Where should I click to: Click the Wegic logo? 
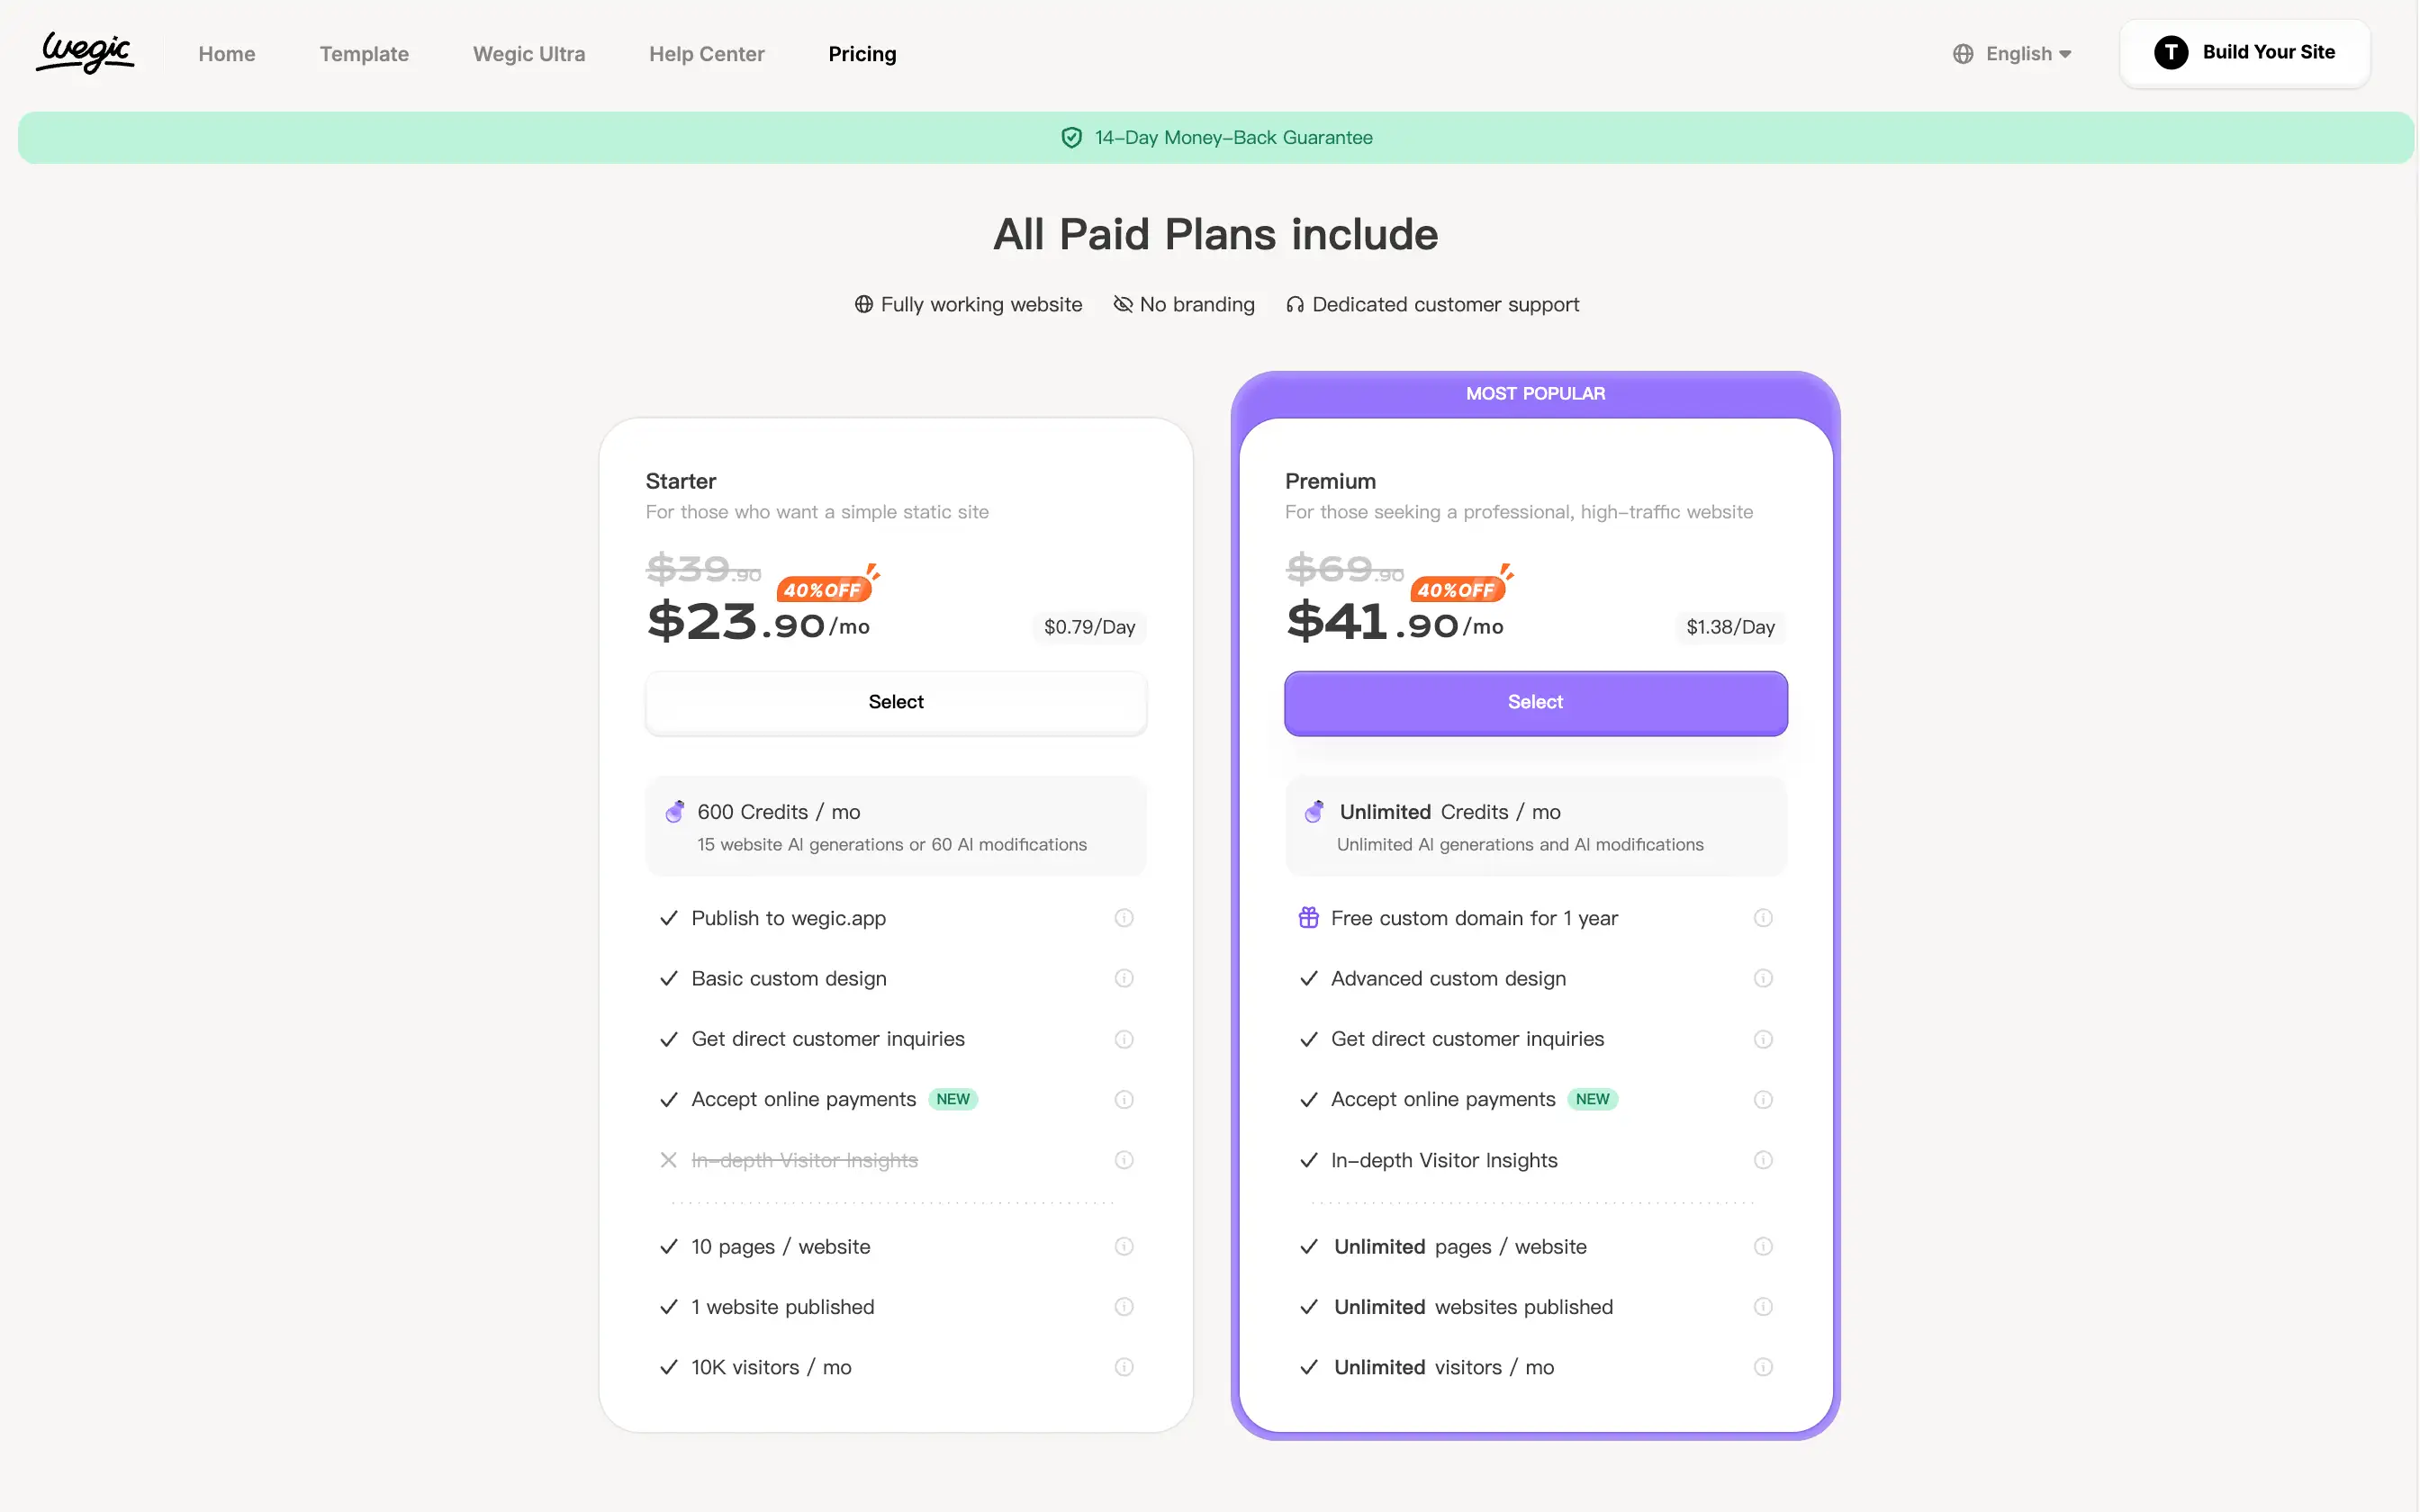coord(86,53)
